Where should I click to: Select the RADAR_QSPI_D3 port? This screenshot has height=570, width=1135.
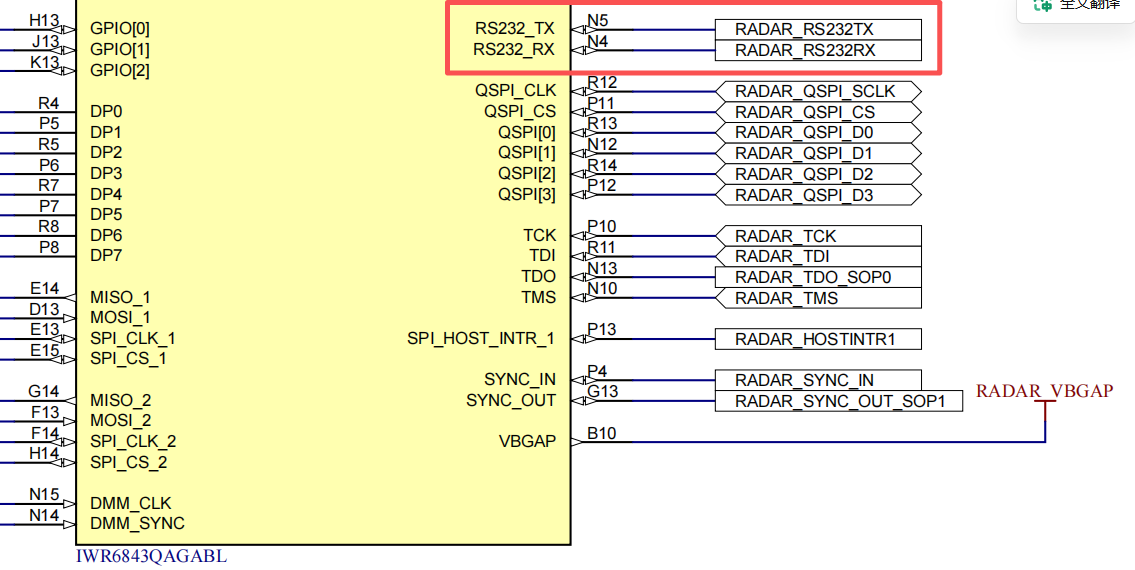(x=818, y=196)
